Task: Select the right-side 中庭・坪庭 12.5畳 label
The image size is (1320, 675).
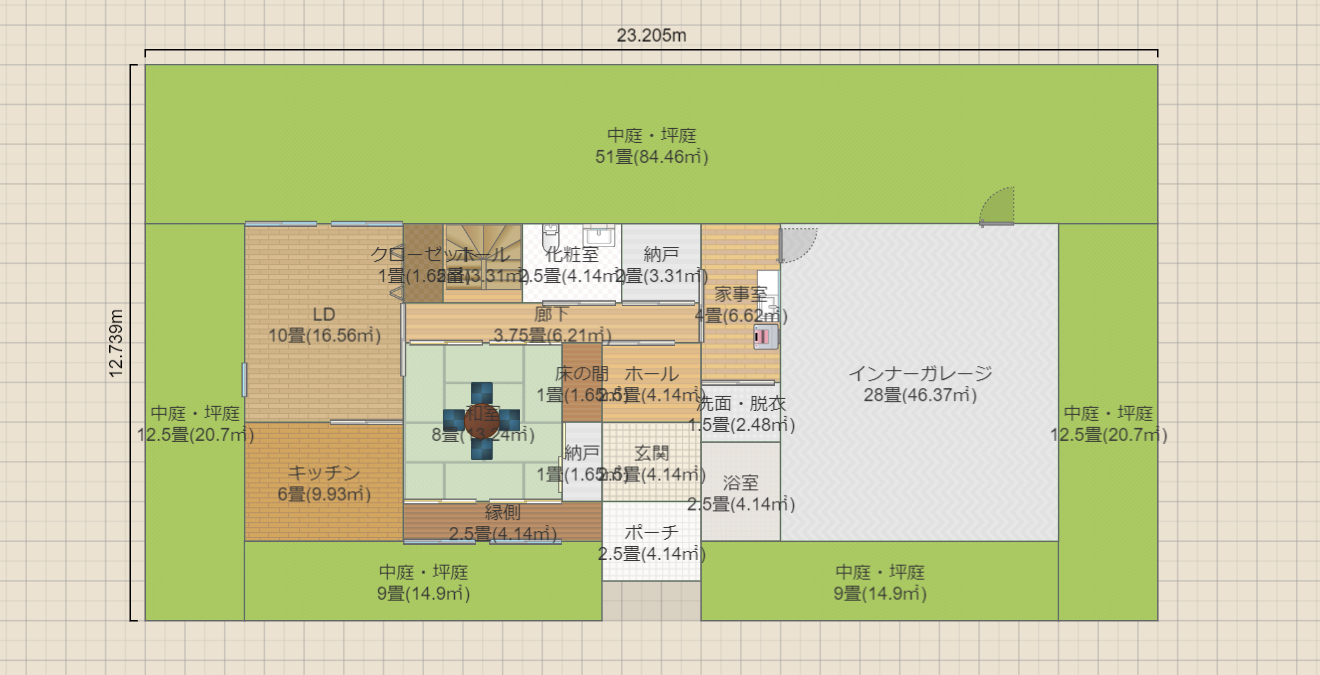Action: [1109, 424]
